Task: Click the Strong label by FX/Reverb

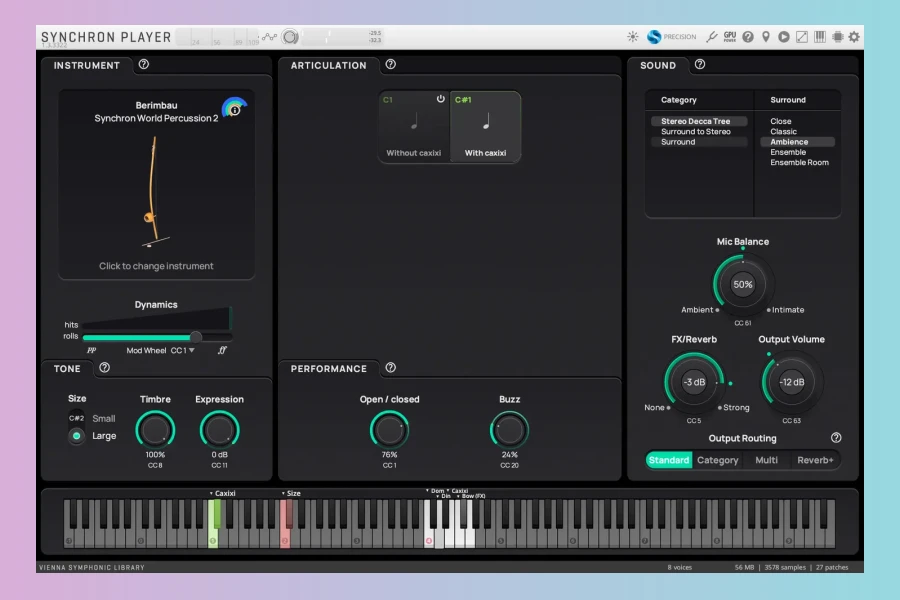Action: pos(736,408)
